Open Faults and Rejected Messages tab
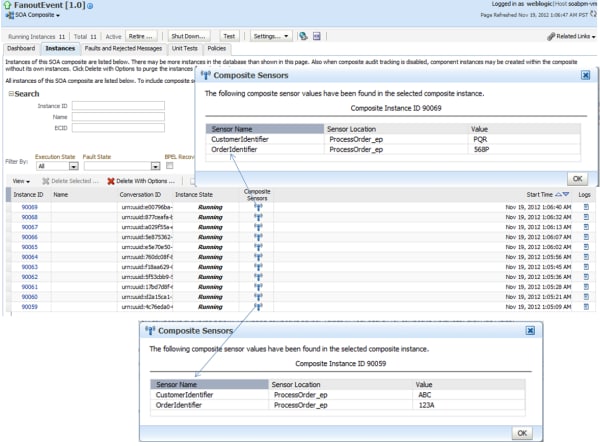This screenshot has width=600, height=446. 123,47
